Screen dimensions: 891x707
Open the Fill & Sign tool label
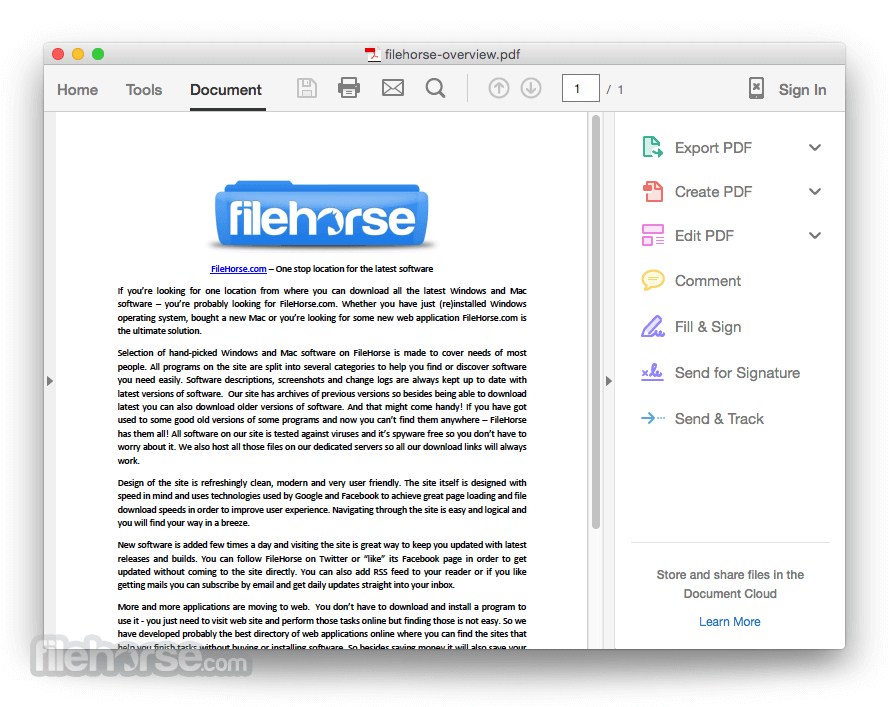pos(707,327)
